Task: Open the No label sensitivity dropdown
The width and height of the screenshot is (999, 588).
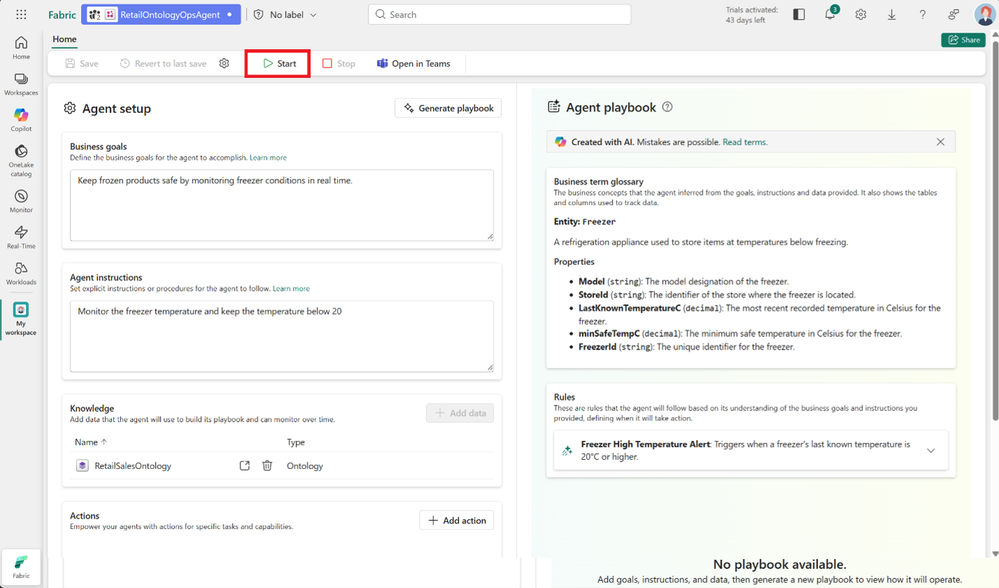Action: click(285, 15)
